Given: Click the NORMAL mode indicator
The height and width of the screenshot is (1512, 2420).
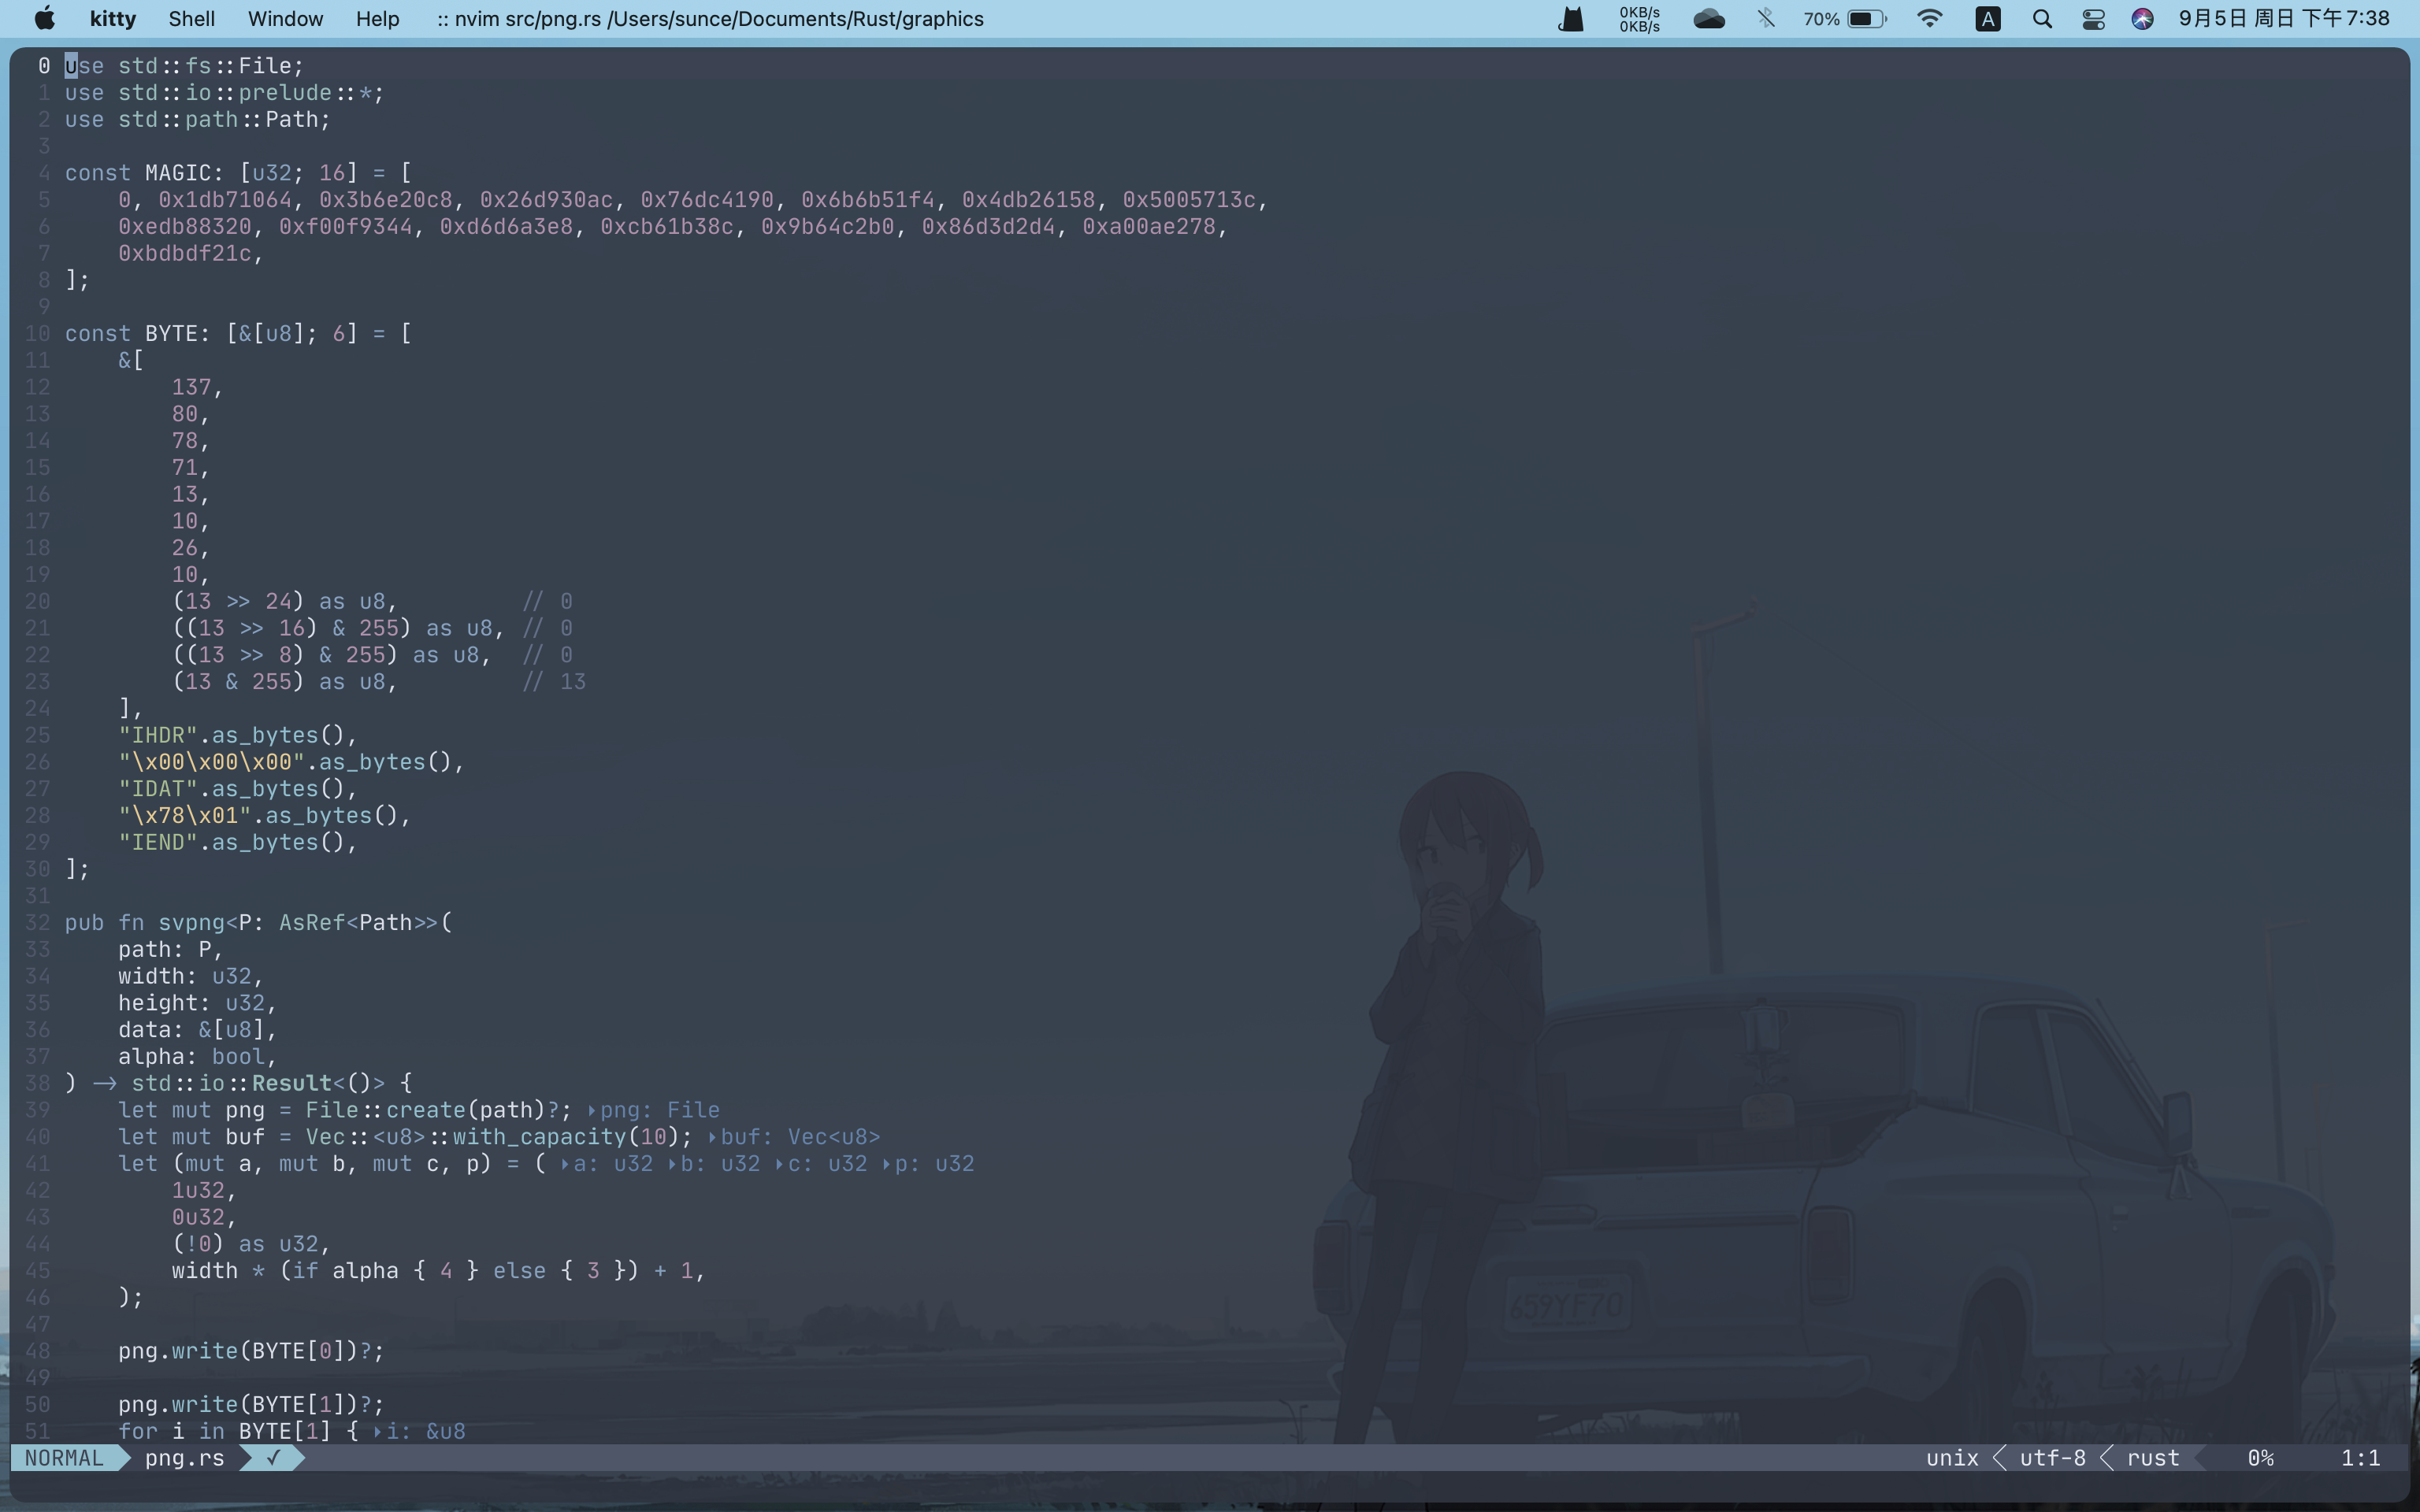Looking at the screenshot, I should [x=64, y=1458].
